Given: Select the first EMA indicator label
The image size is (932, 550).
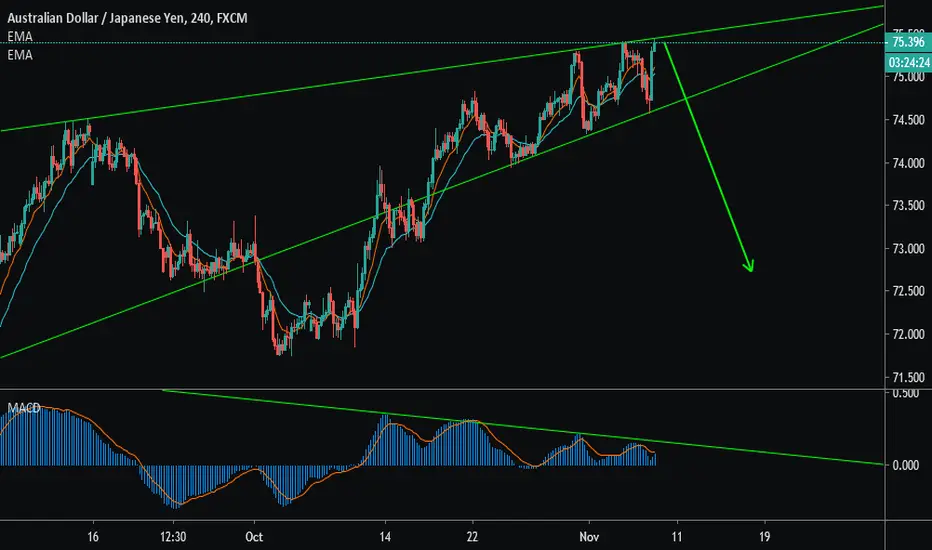Looking at the screenshot, I should tap(20, 37).
